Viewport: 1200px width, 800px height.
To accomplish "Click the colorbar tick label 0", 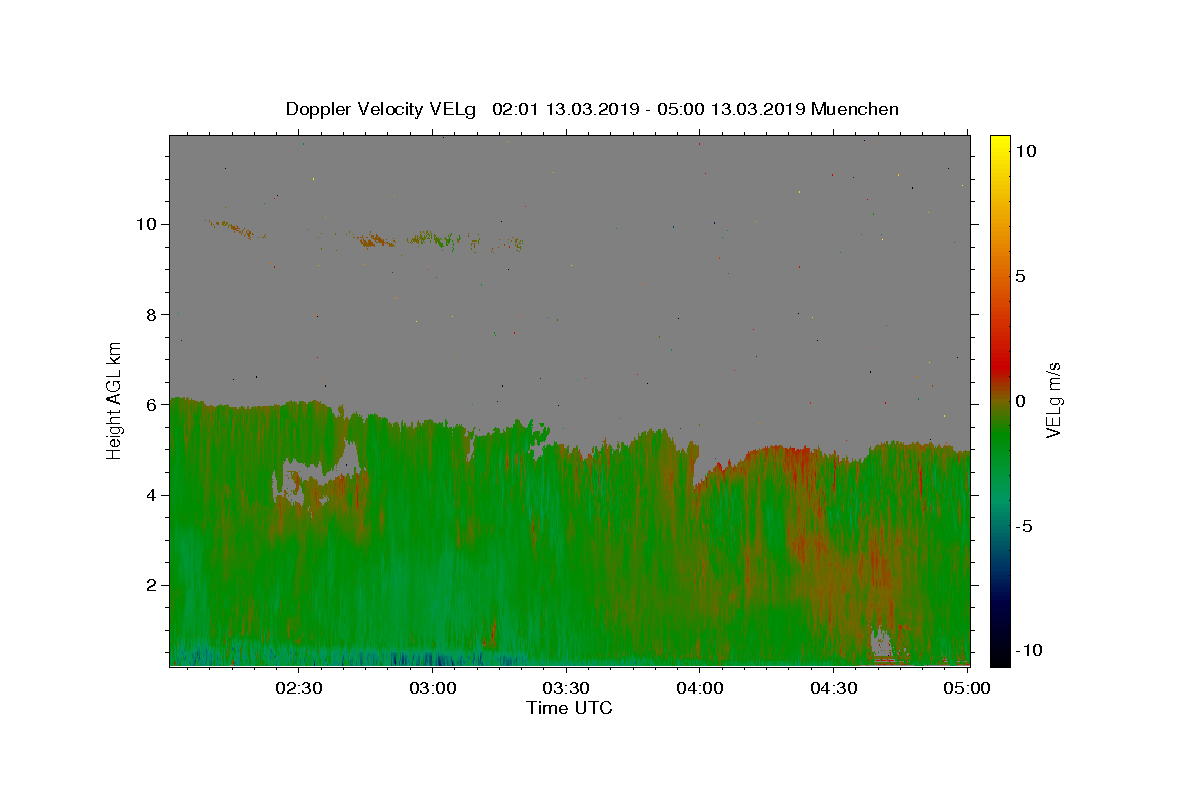I will coord(1020,401).
